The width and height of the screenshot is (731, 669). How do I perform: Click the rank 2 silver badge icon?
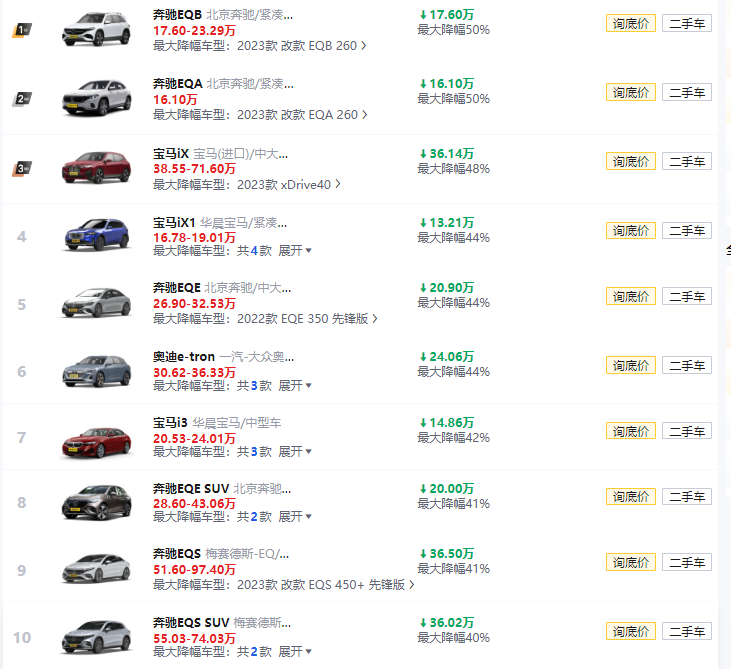pyautogui.click(x=22, y=99)
